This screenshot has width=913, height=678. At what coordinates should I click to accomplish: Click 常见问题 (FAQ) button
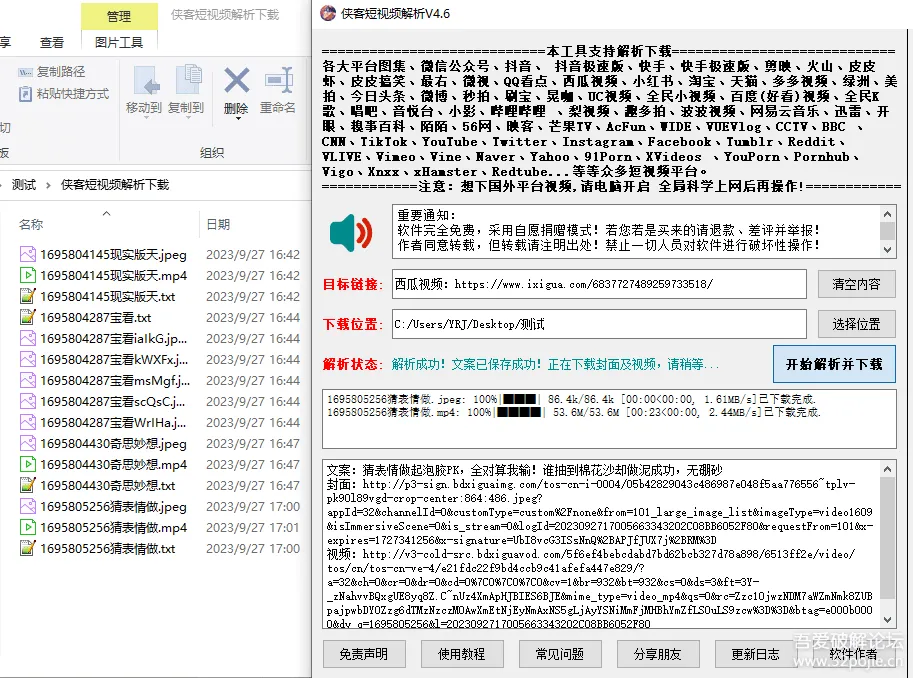point(560,654)
